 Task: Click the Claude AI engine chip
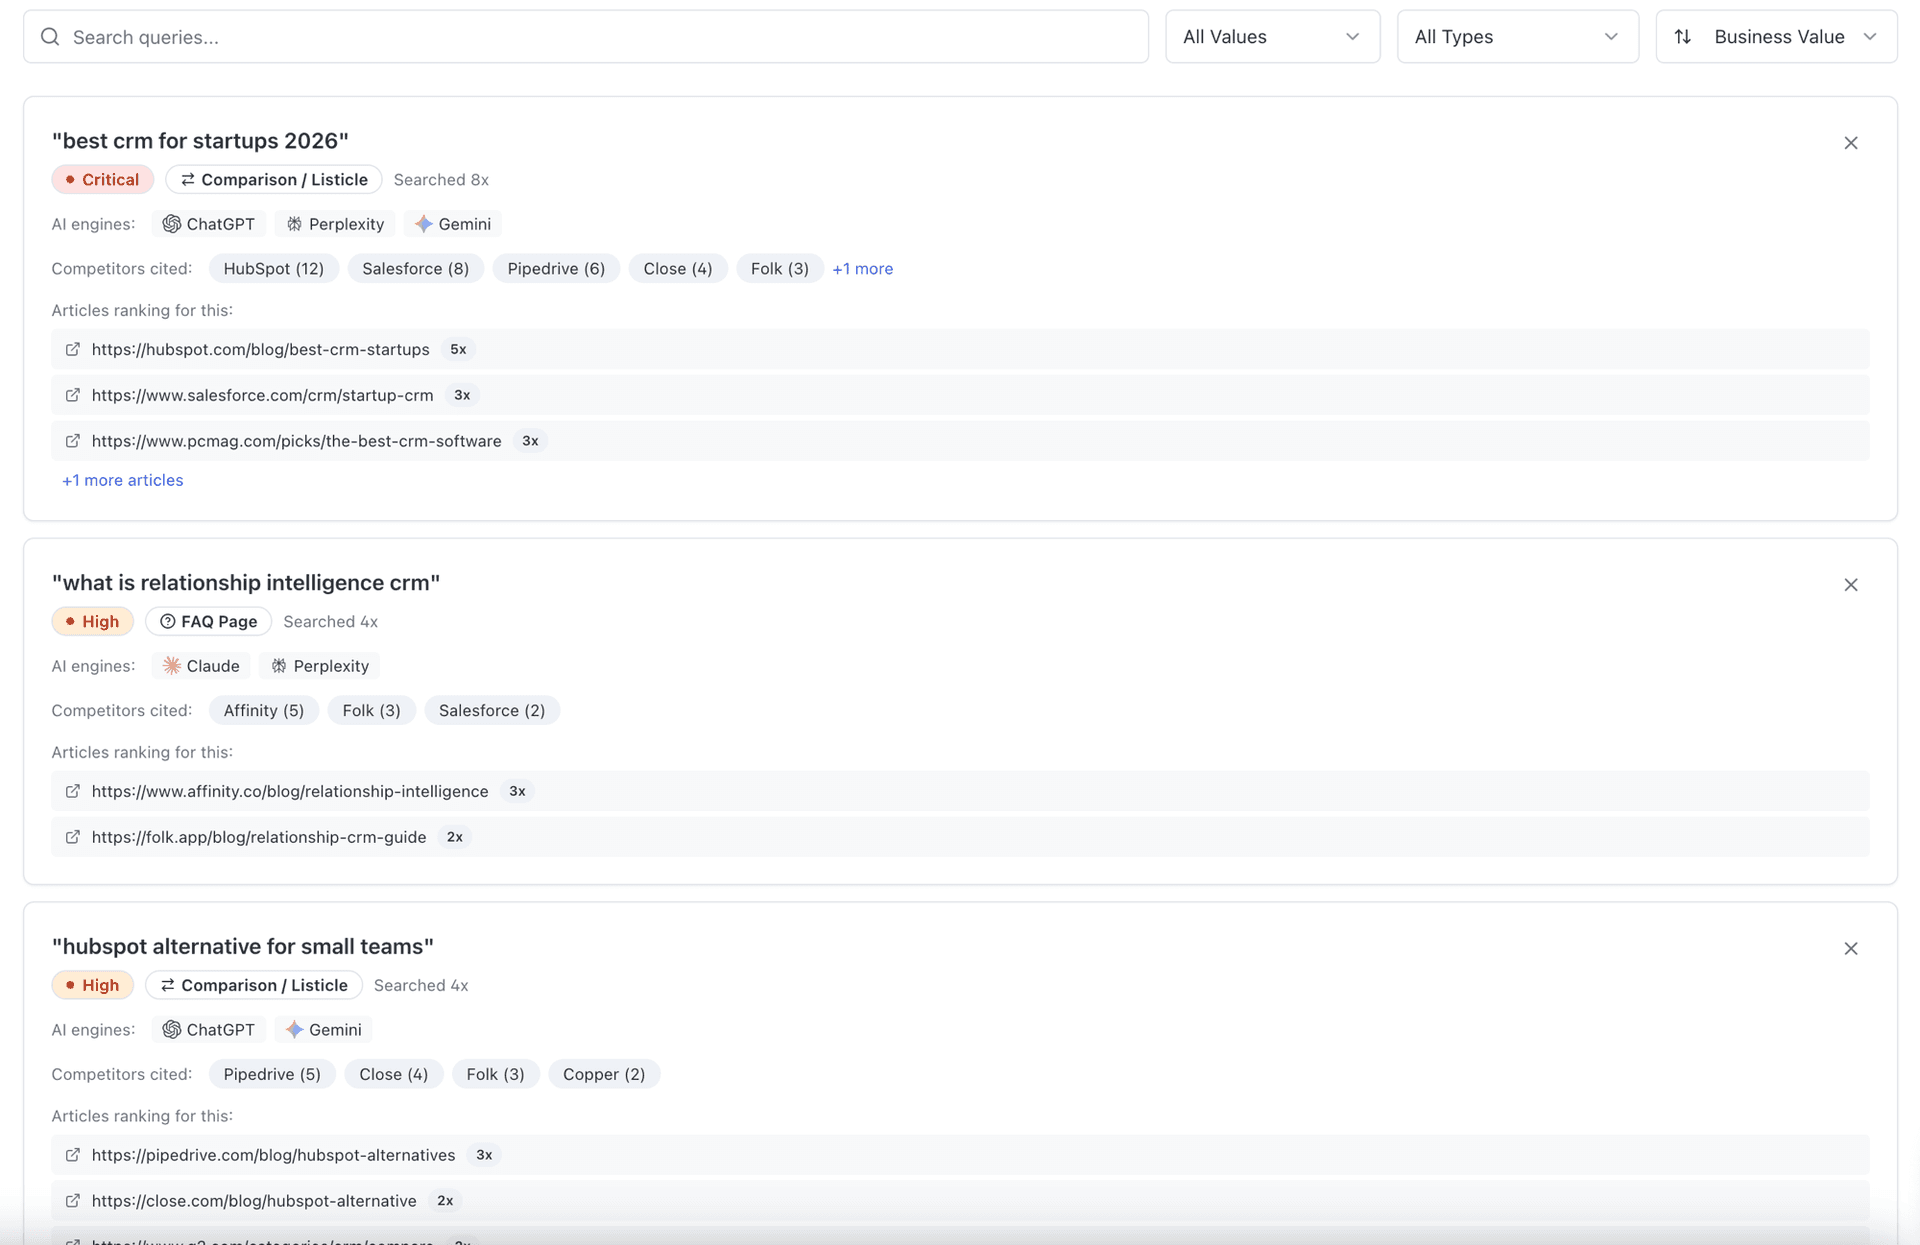201,666
